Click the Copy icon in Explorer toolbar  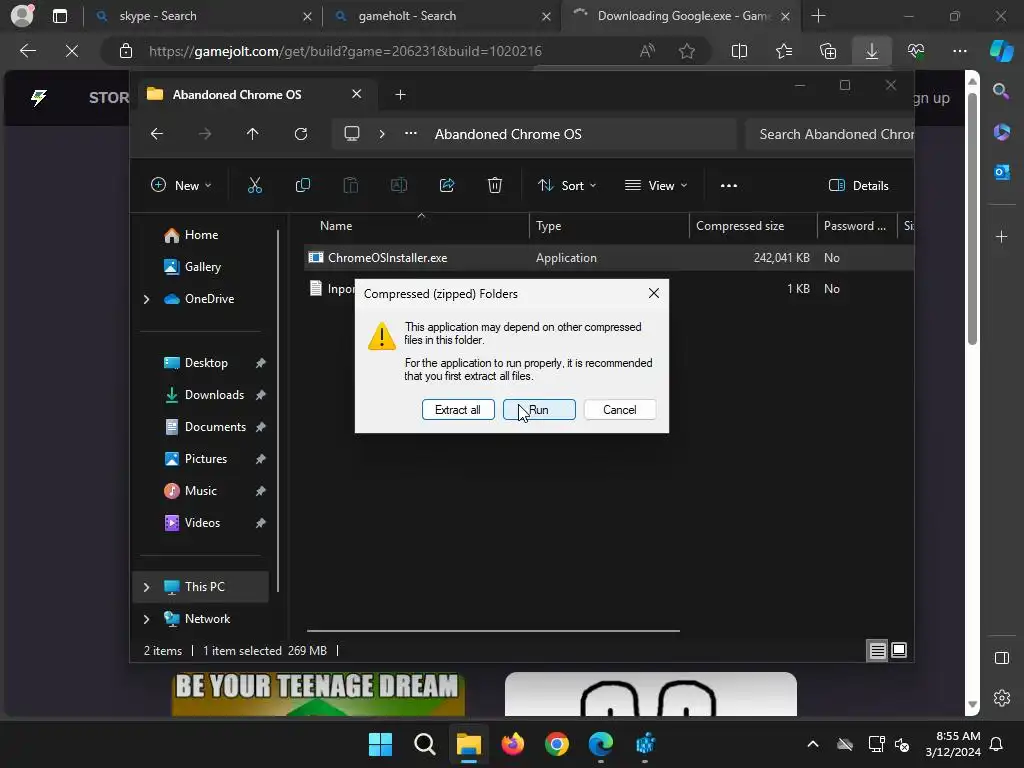pyautogui.click(x=302, y=185)
